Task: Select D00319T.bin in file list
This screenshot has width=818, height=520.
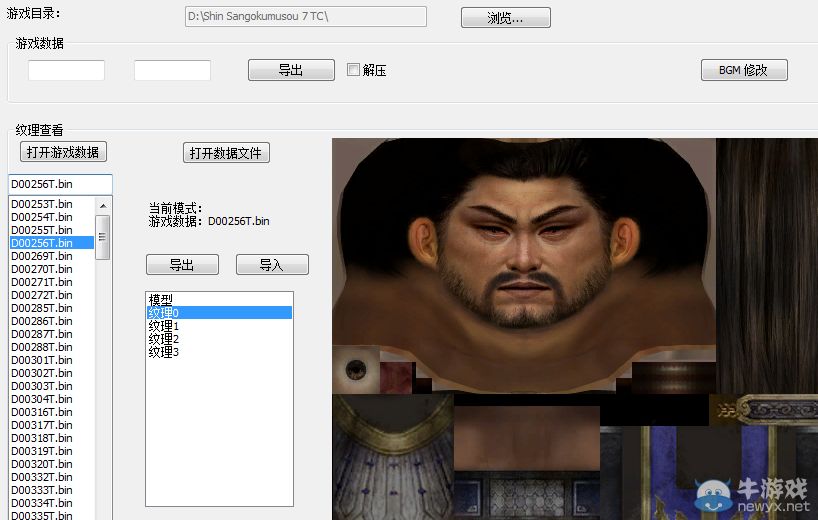Action: [52, 452]
